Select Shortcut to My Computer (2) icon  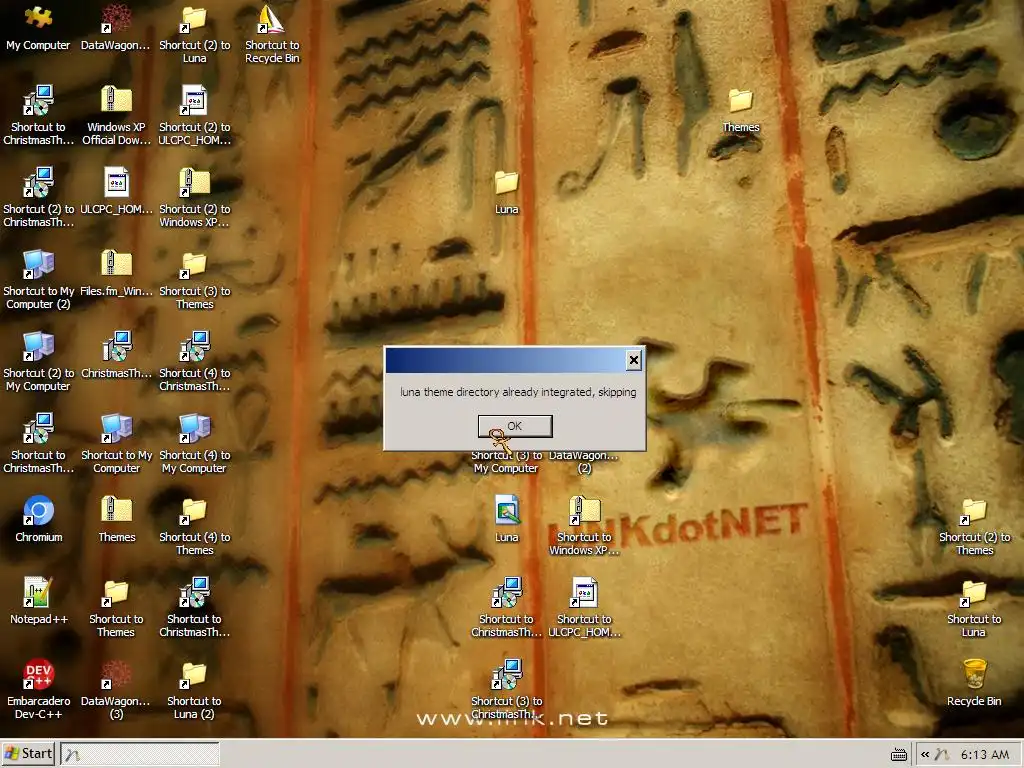click(x=39, y=280)
